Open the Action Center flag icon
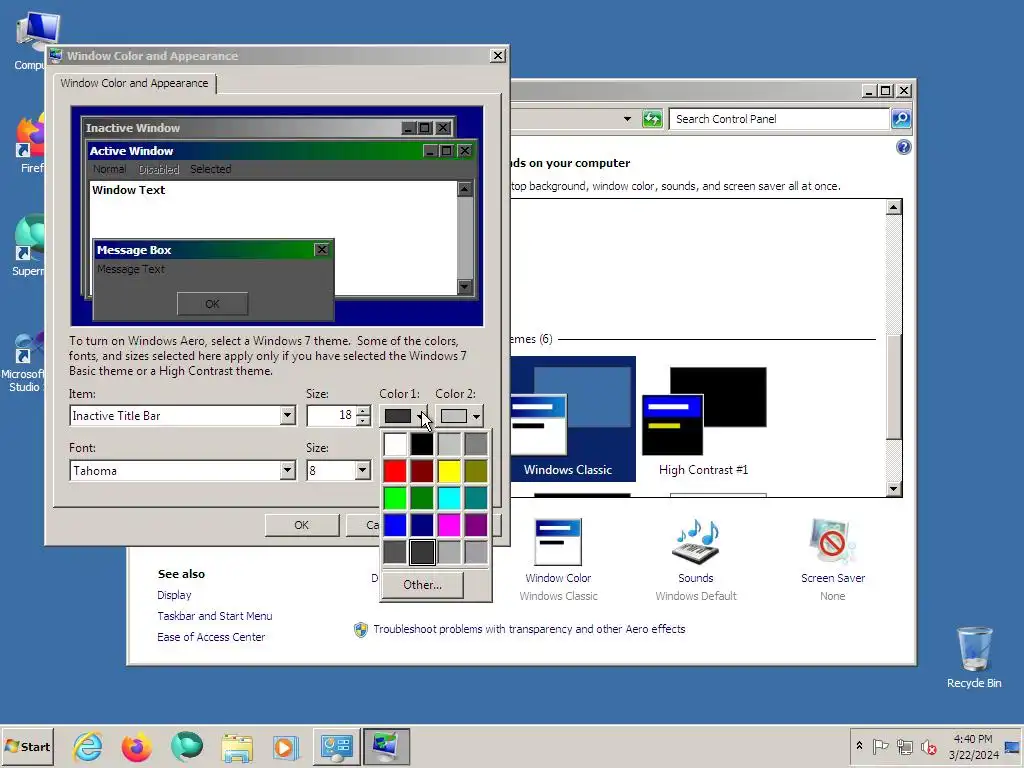Viewport: 1024px width, 768px height. click(880, 746)
